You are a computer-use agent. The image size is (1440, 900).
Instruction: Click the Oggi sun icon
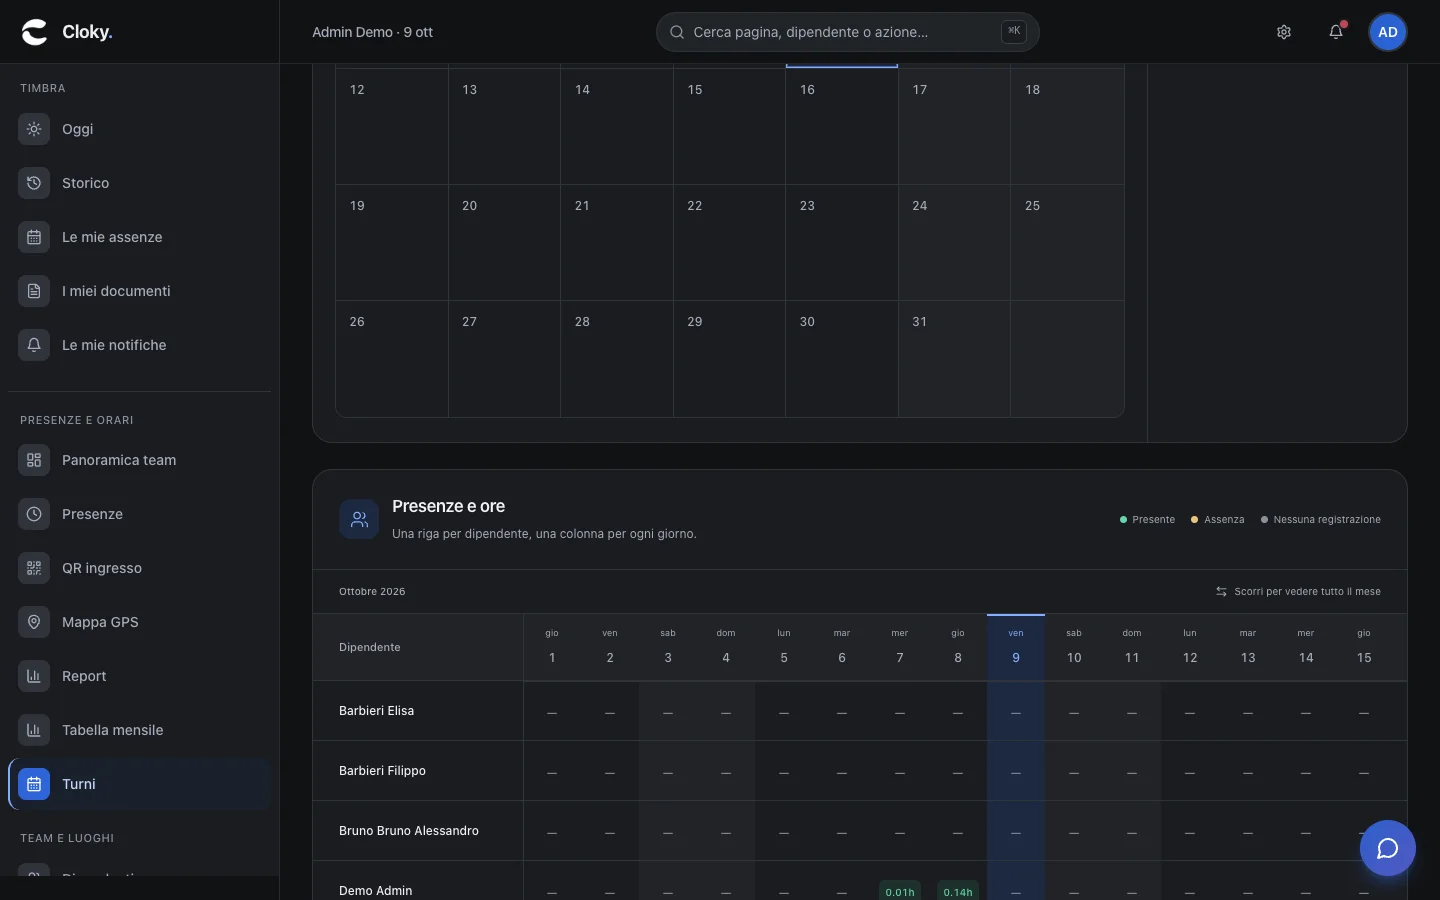[34, 129]
